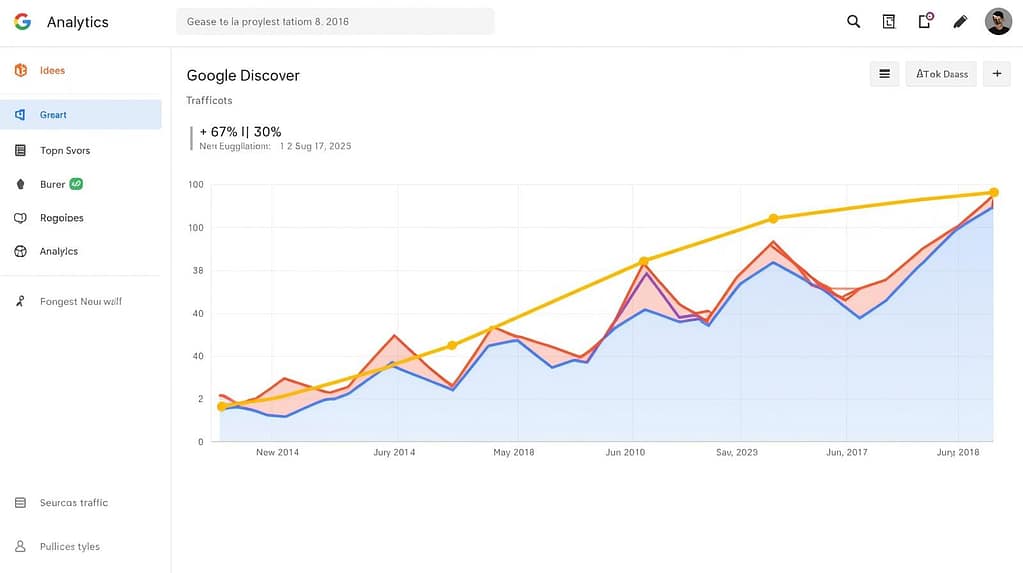1023x573 pixels.
Task: Click the pencil edit icon
Action: 960,21
